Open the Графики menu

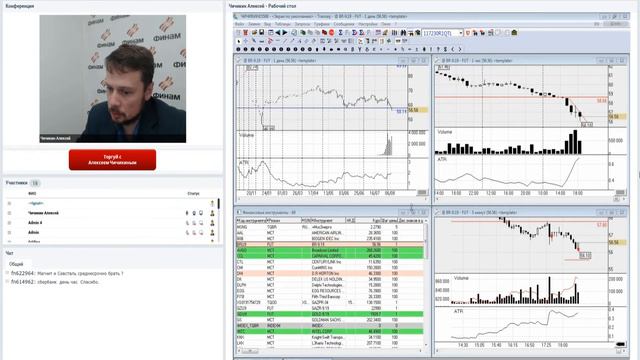coord(322,24)
